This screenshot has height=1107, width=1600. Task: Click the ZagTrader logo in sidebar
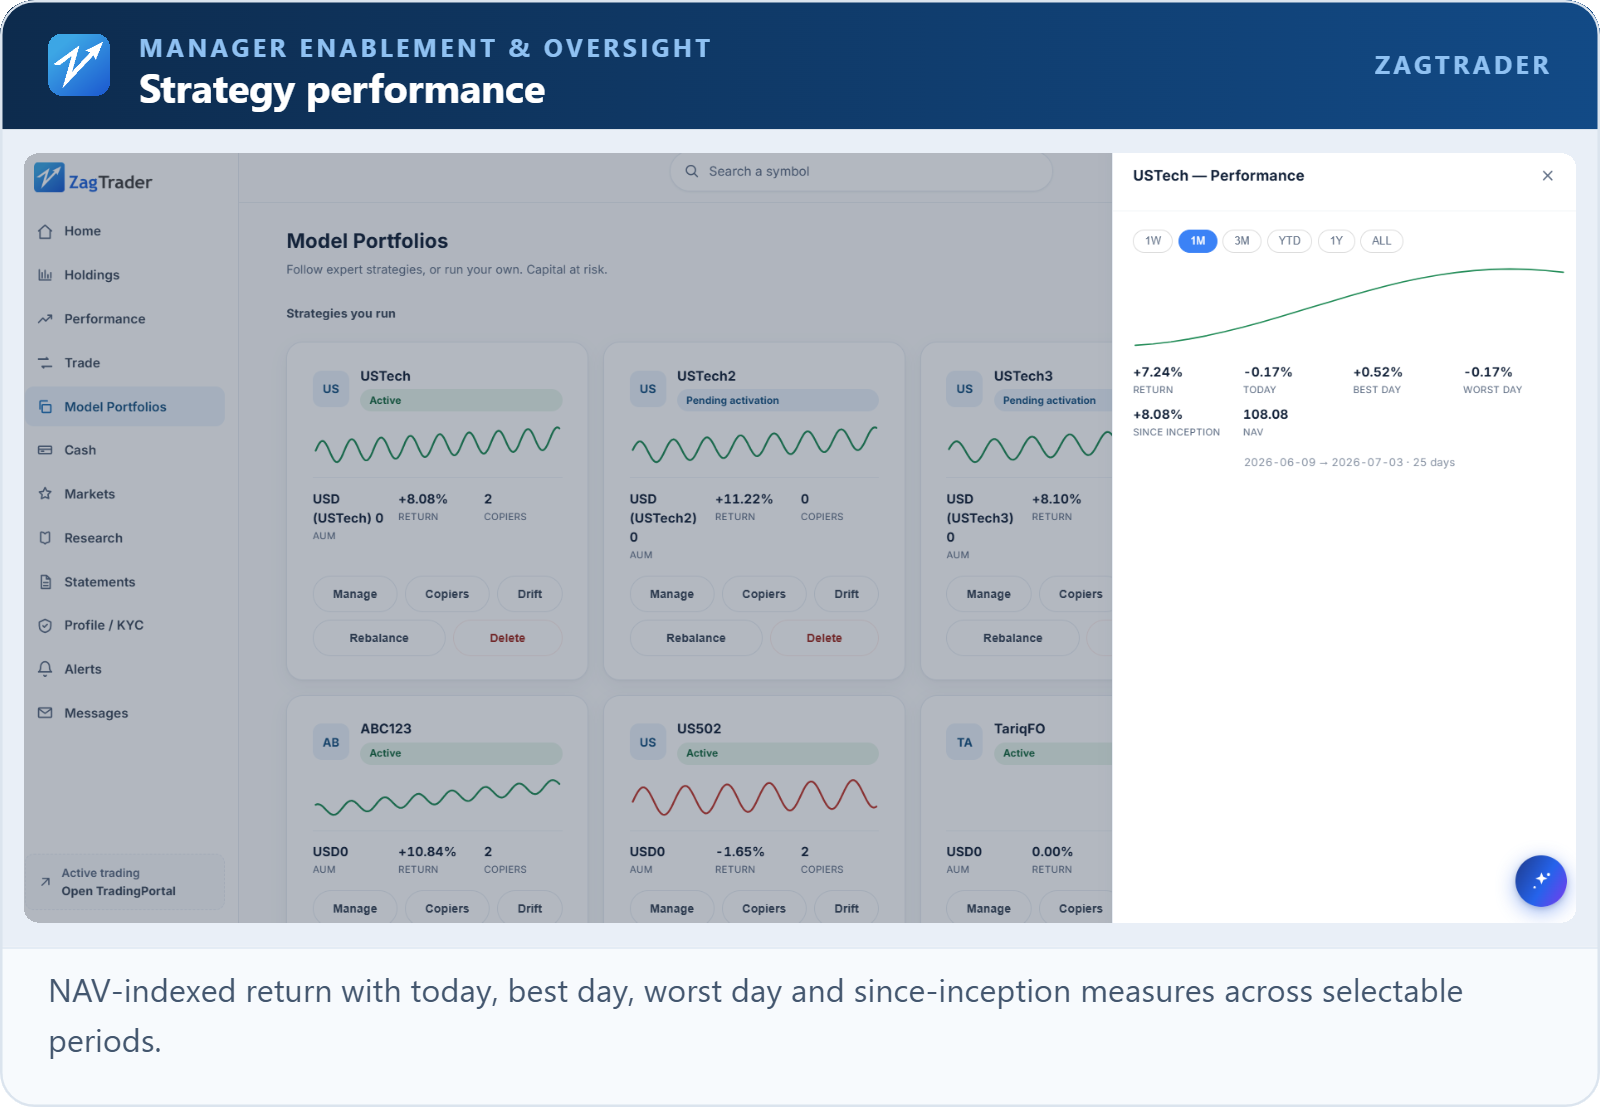tap(93, 179)
